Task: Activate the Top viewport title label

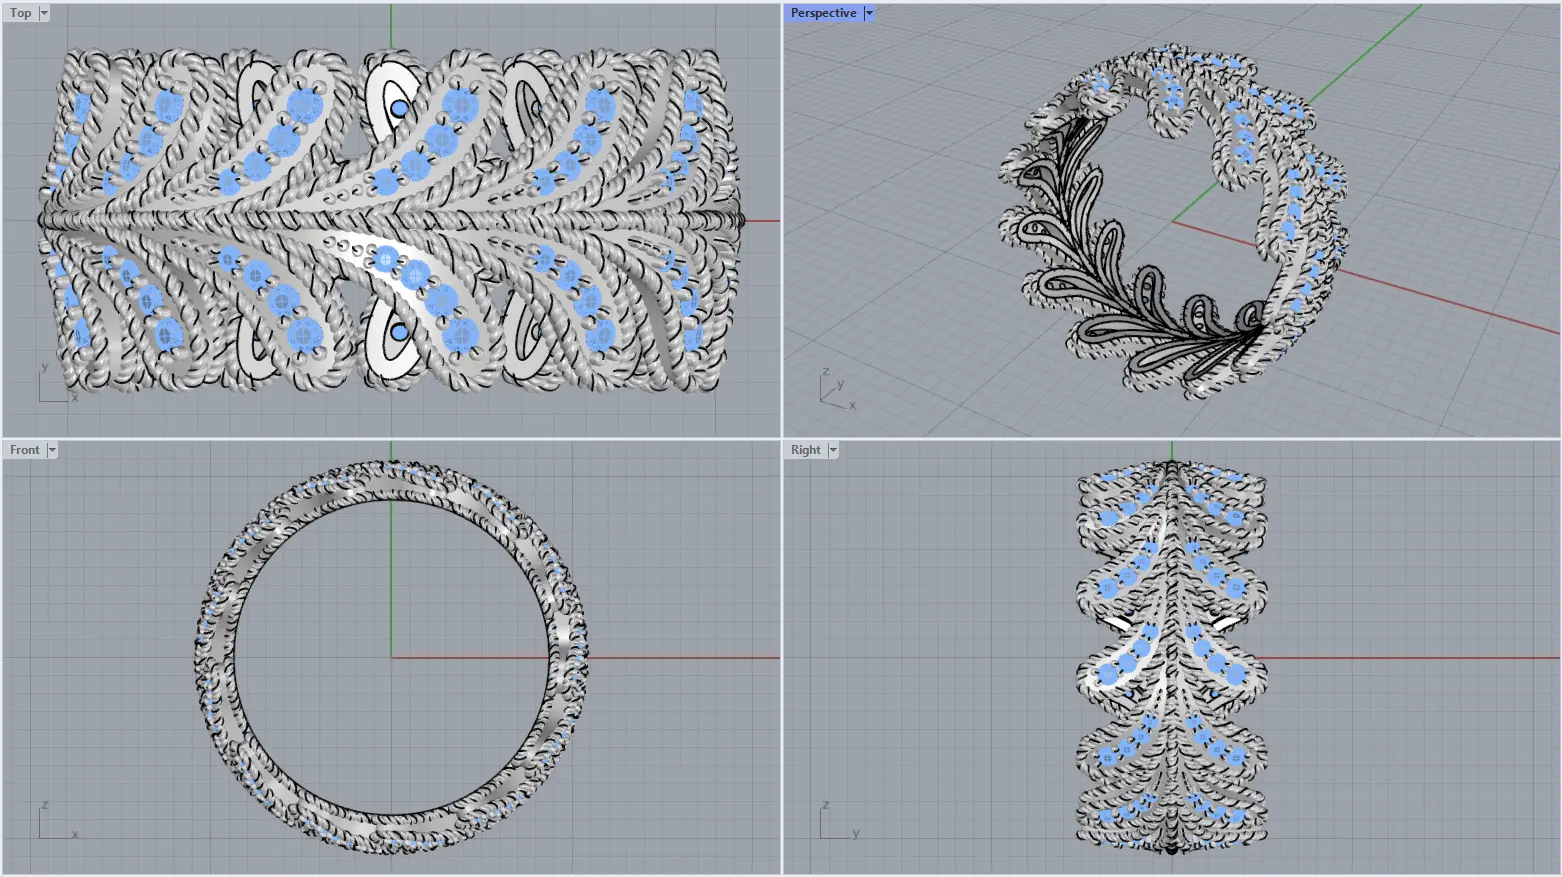Action: tap(20, 13)
